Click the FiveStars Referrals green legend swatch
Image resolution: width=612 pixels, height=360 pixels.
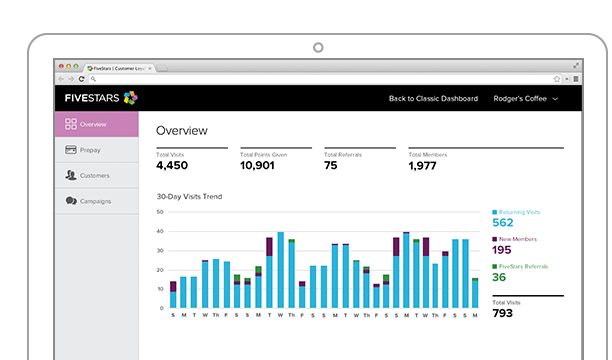click(495, 266)
